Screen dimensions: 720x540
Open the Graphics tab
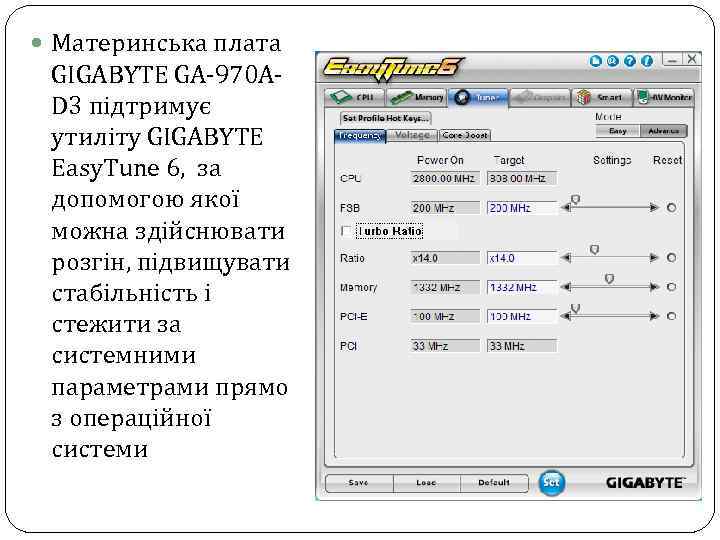click(540, 97)
